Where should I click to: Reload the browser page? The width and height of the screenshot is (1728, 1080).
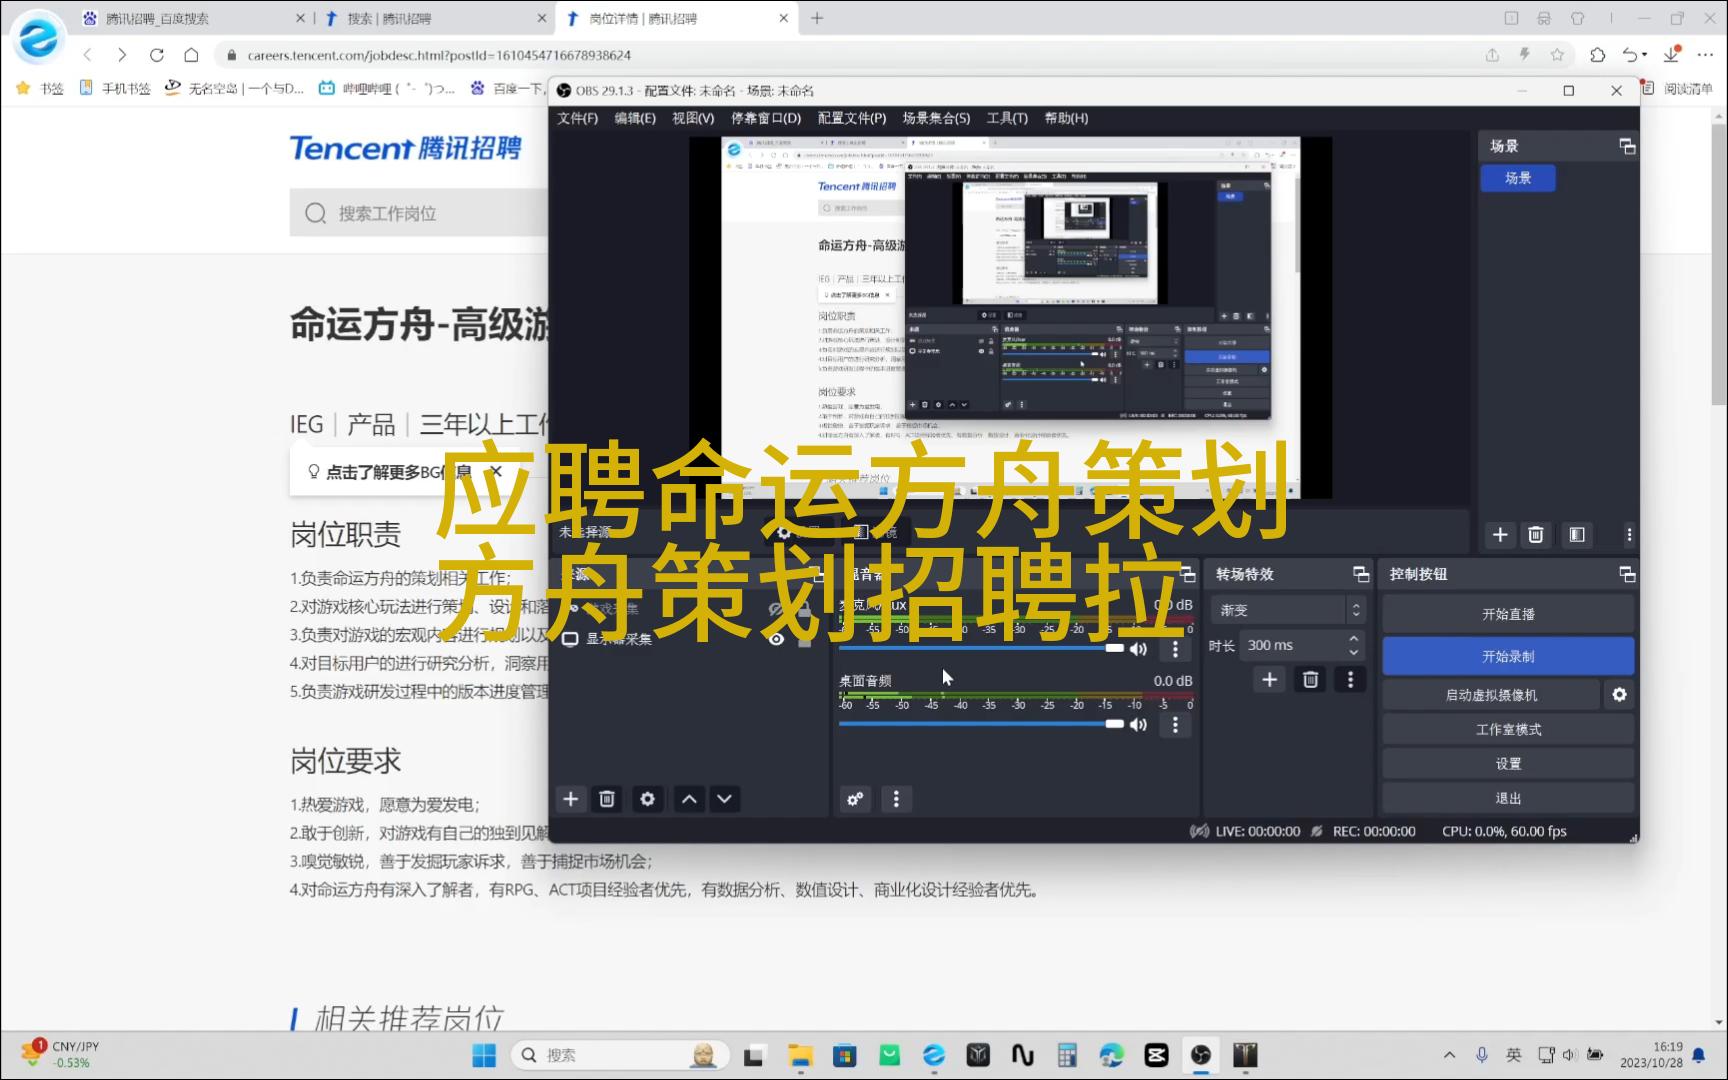tap(157, 55)
